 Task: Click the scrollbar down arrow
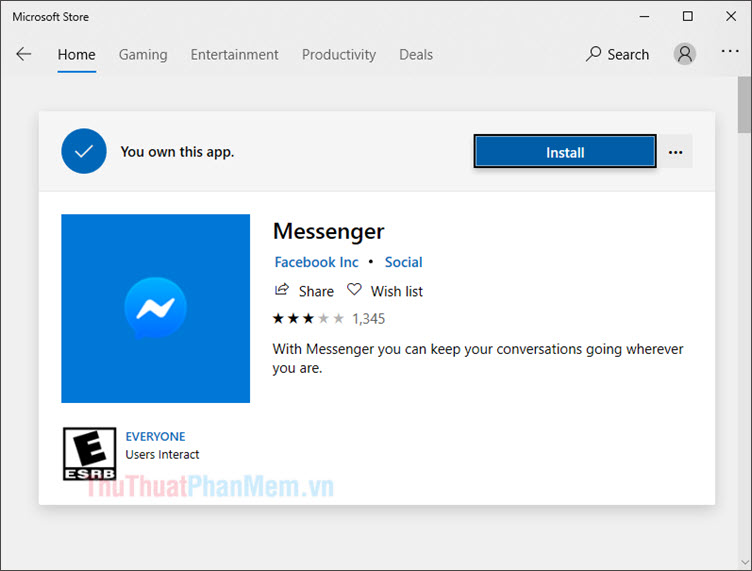744,563
